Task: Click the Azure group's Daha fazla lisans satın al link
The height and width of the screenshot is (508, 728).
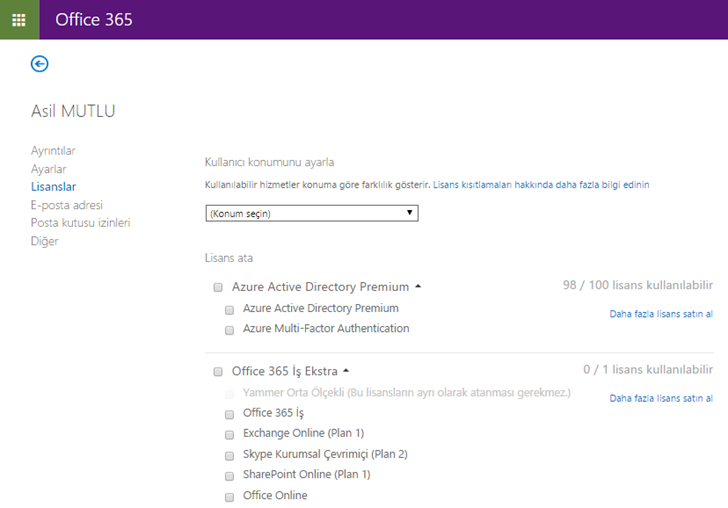Action: pyautogui.click(x=661, y=314)
